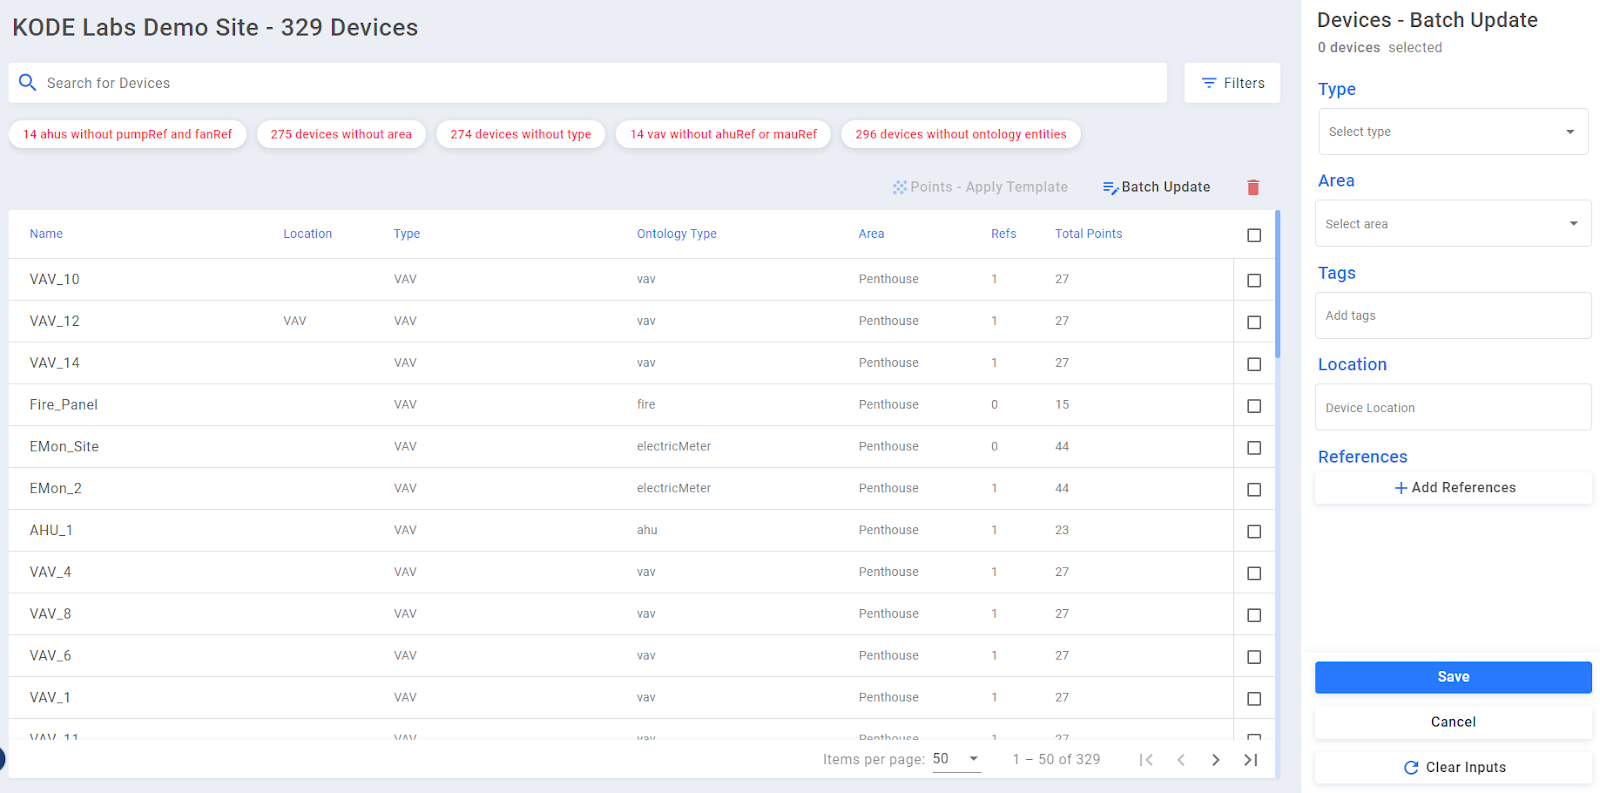
Task: Click total points 15 in Fire_Panel row
Action: tap(1062, 405)
